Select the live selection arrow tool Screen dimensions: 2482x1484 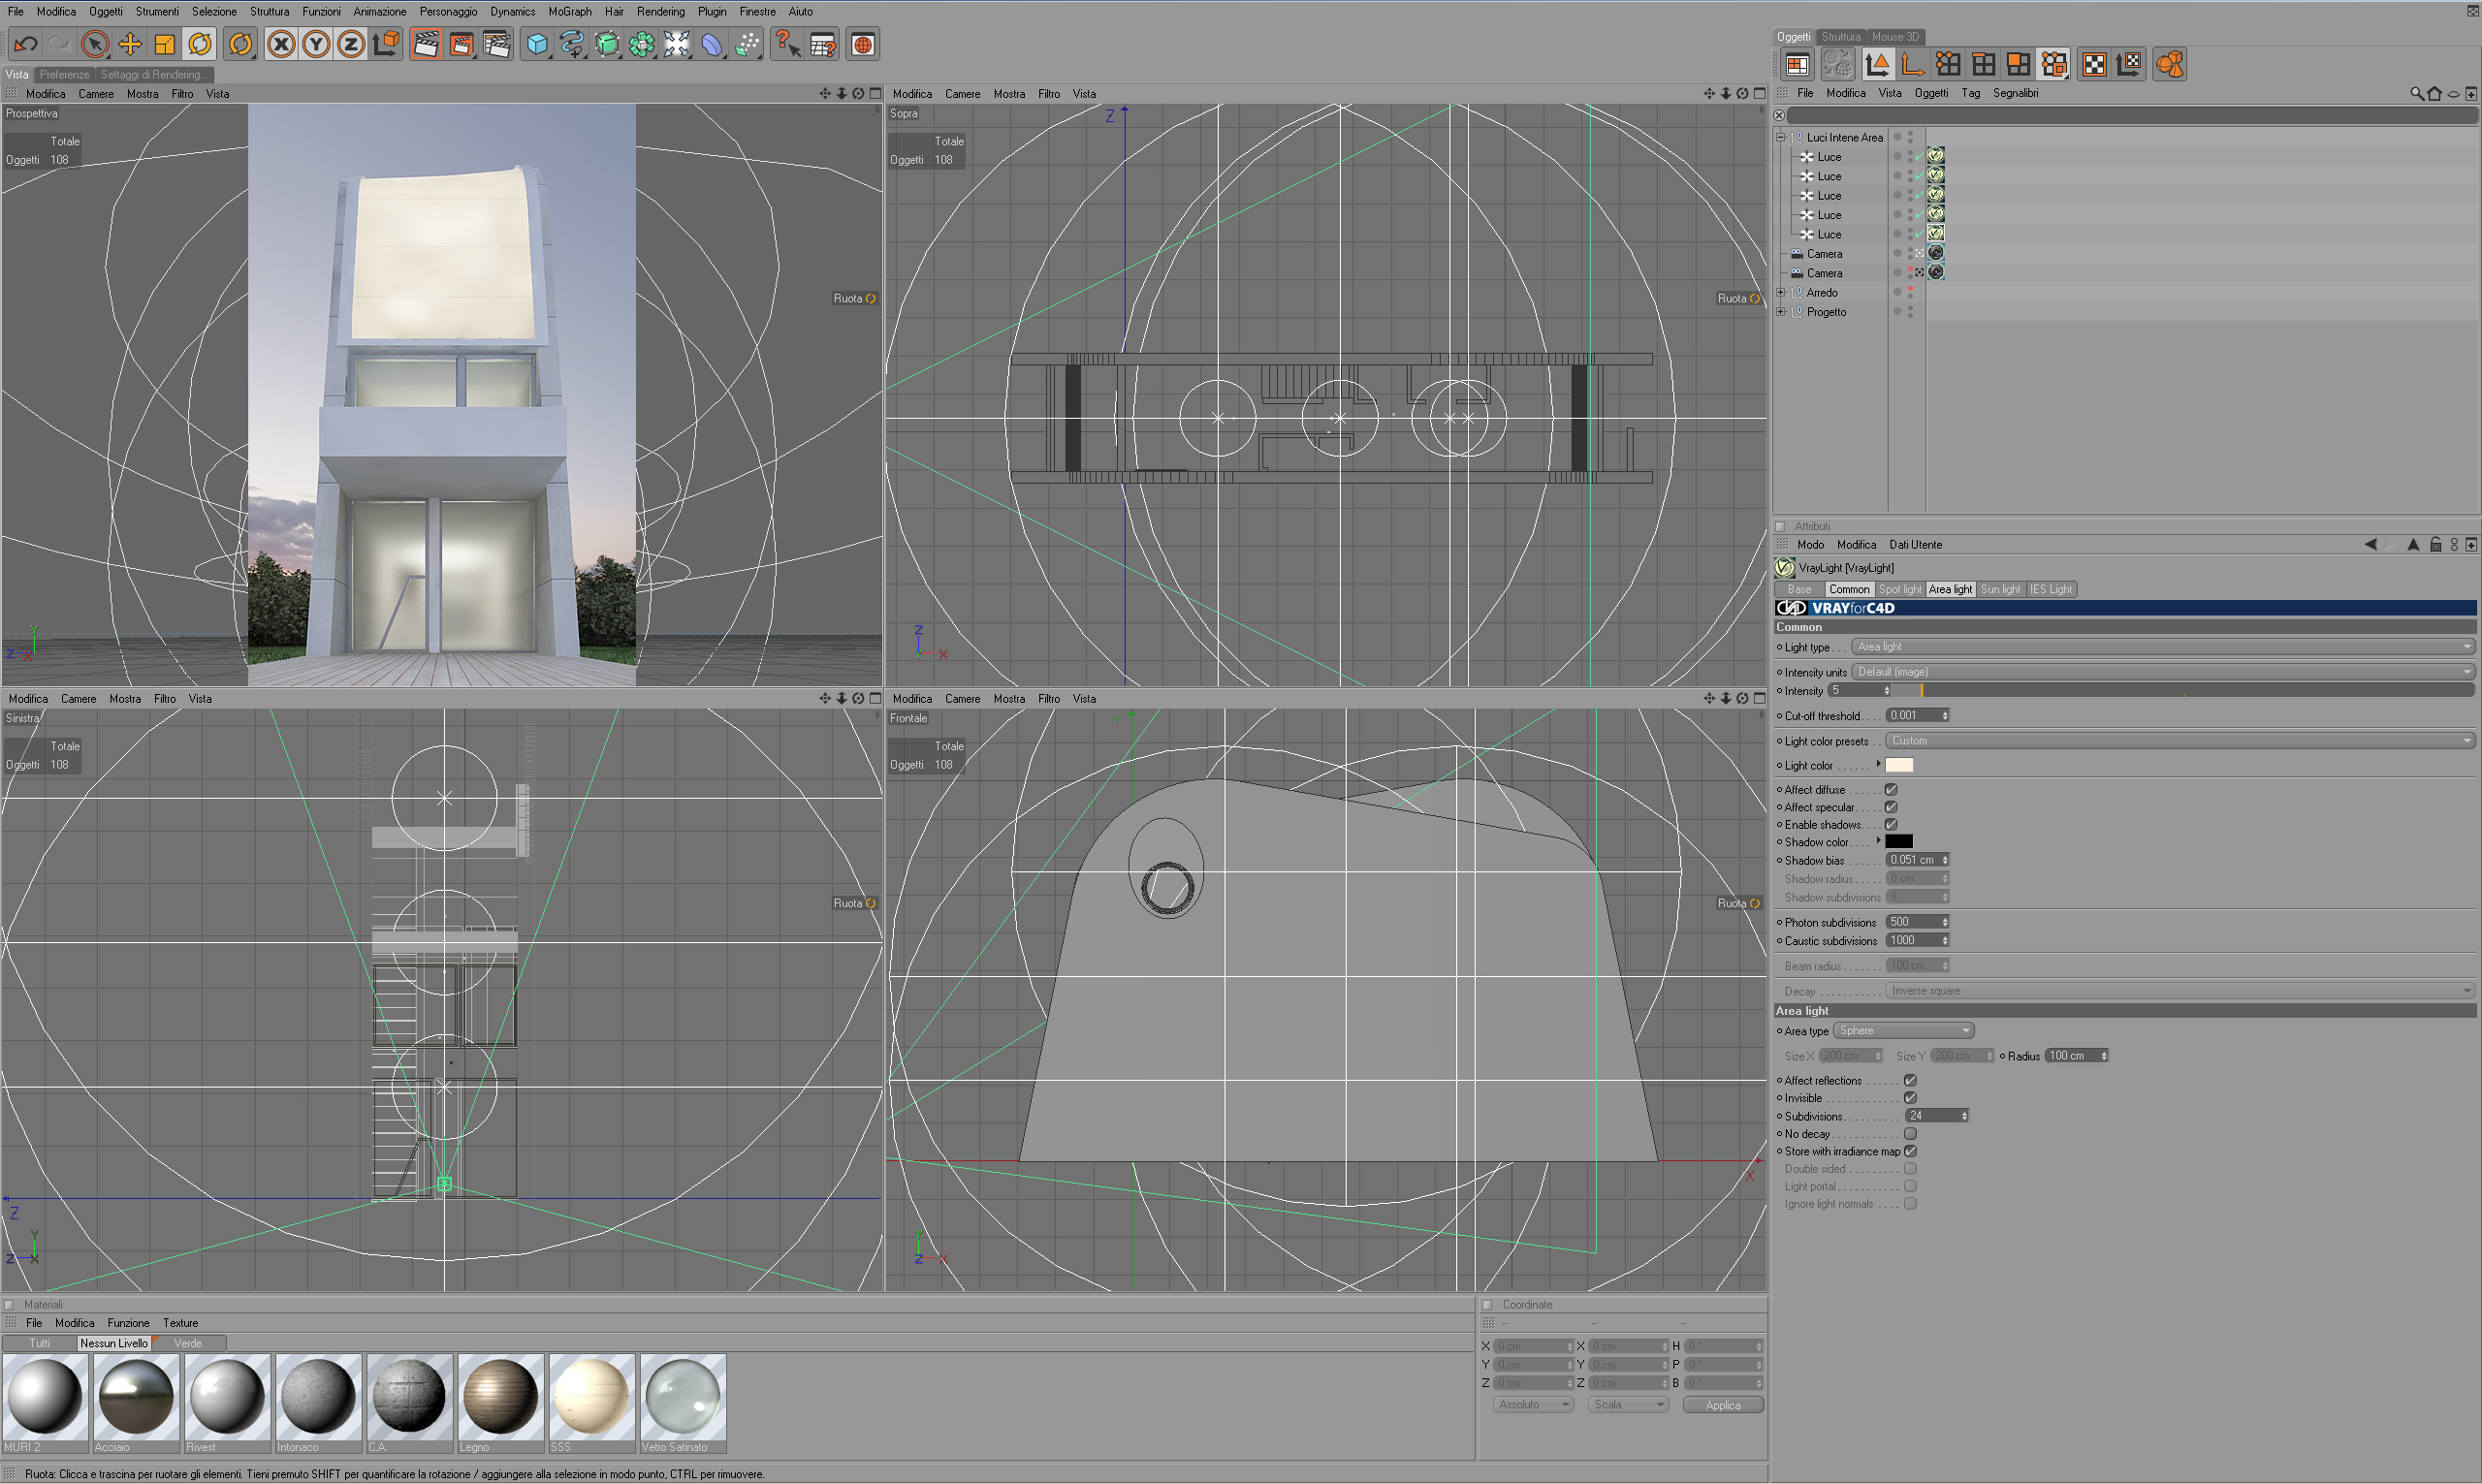95,44
